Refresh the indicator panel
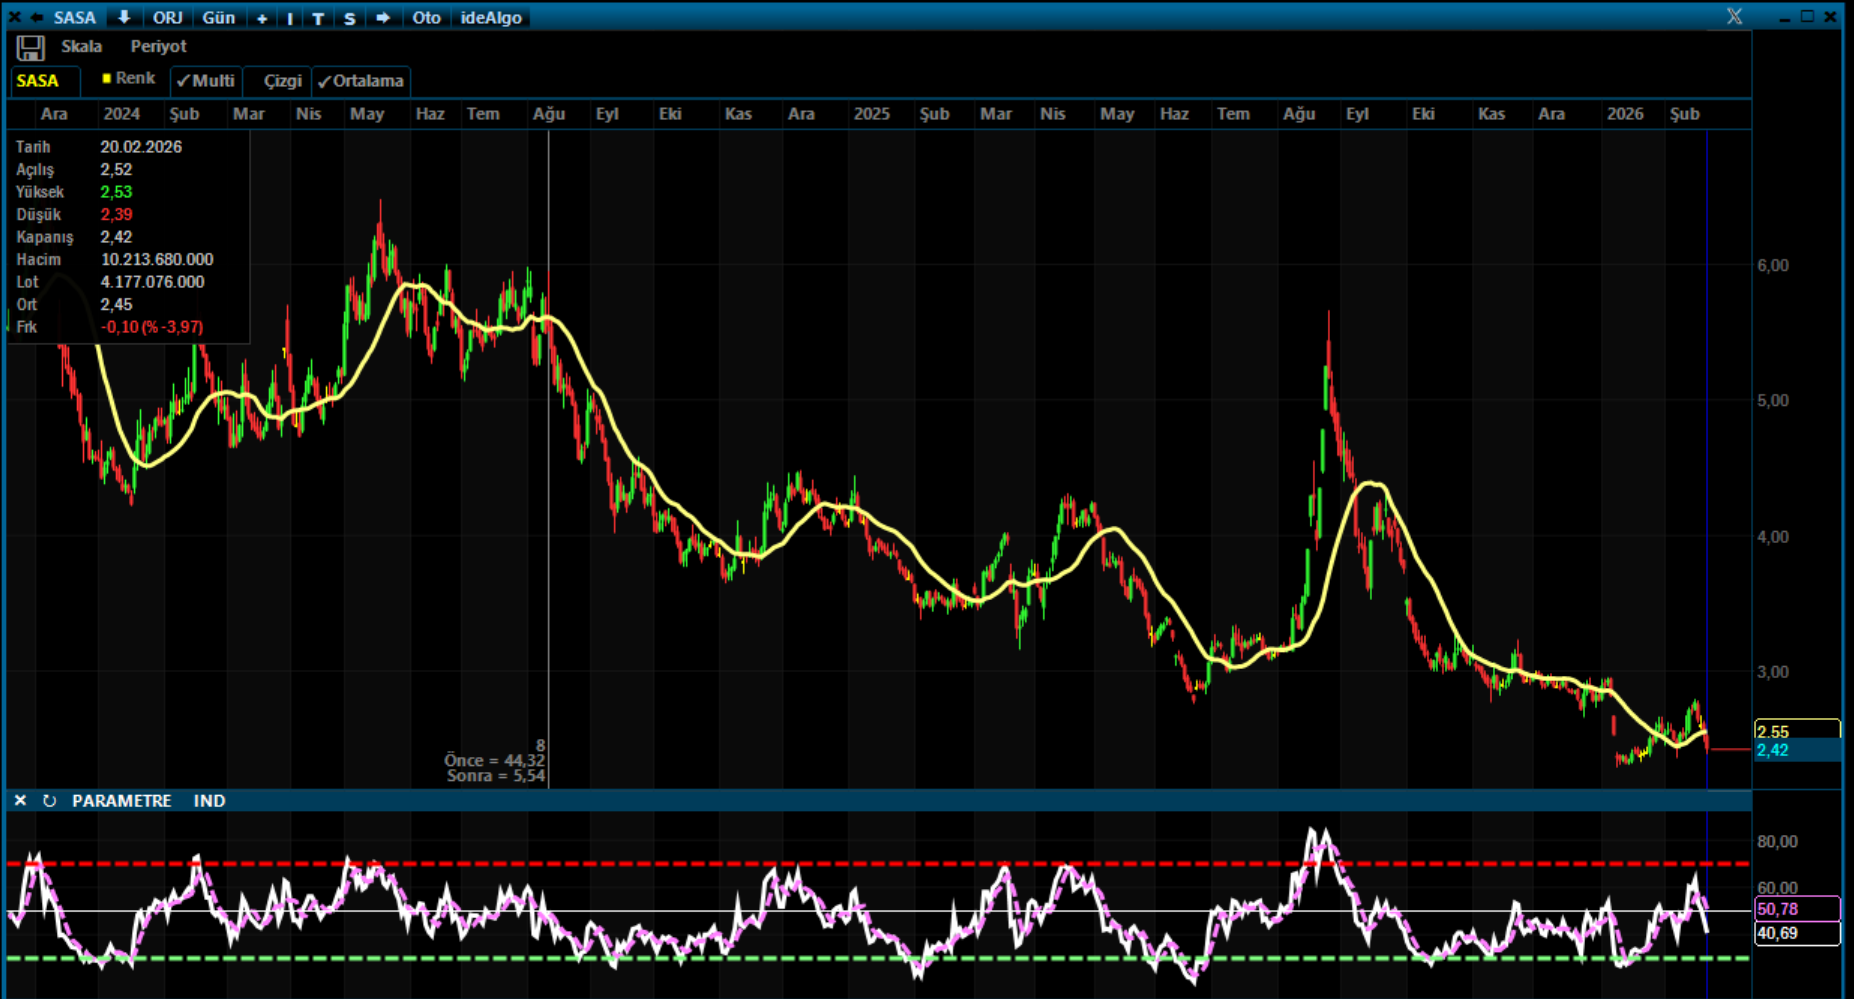Viewport: 1854px width, 999px height. point(49,801)
